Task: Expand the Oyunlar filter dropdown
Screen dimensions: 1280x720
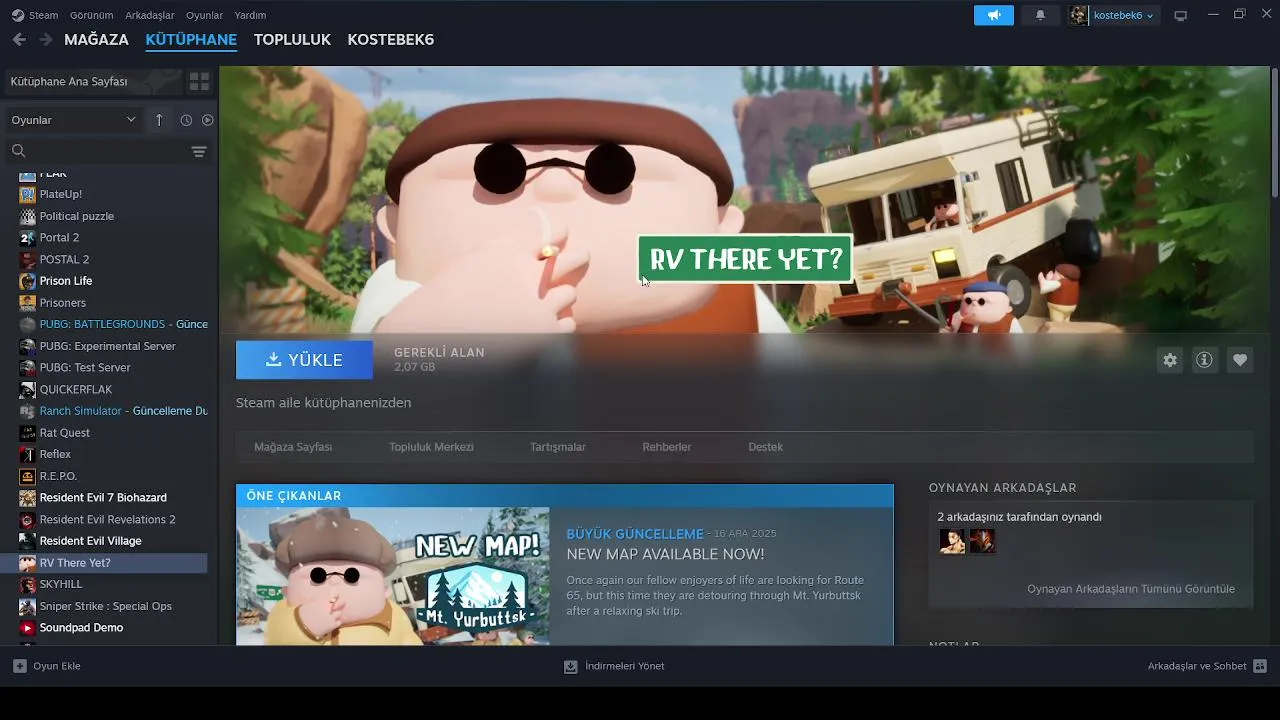Action: [73, 120]
